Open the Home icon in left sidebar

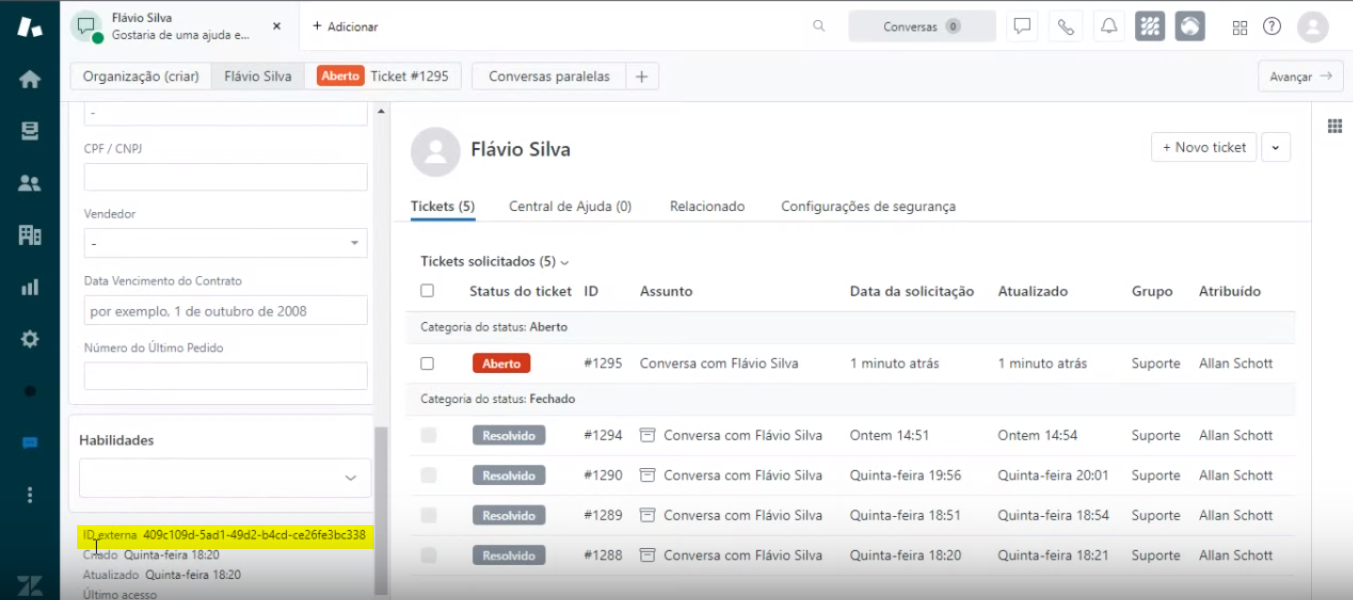pyautogui.click(x=29, y=79)
